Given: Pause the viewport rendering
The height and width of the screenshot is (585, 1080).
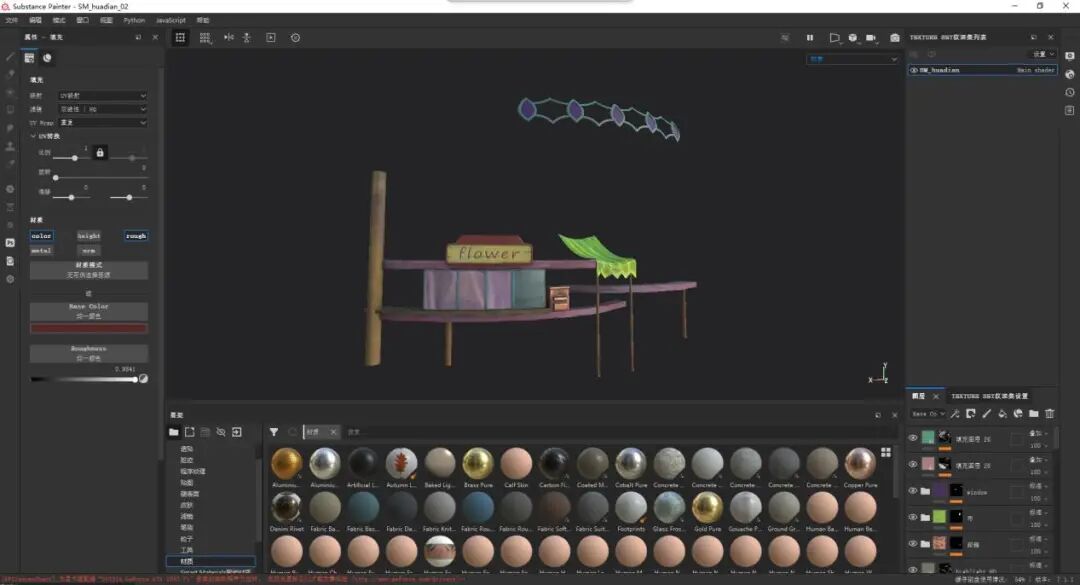Looking at the screenshot, I should click(x=810, y=38).
